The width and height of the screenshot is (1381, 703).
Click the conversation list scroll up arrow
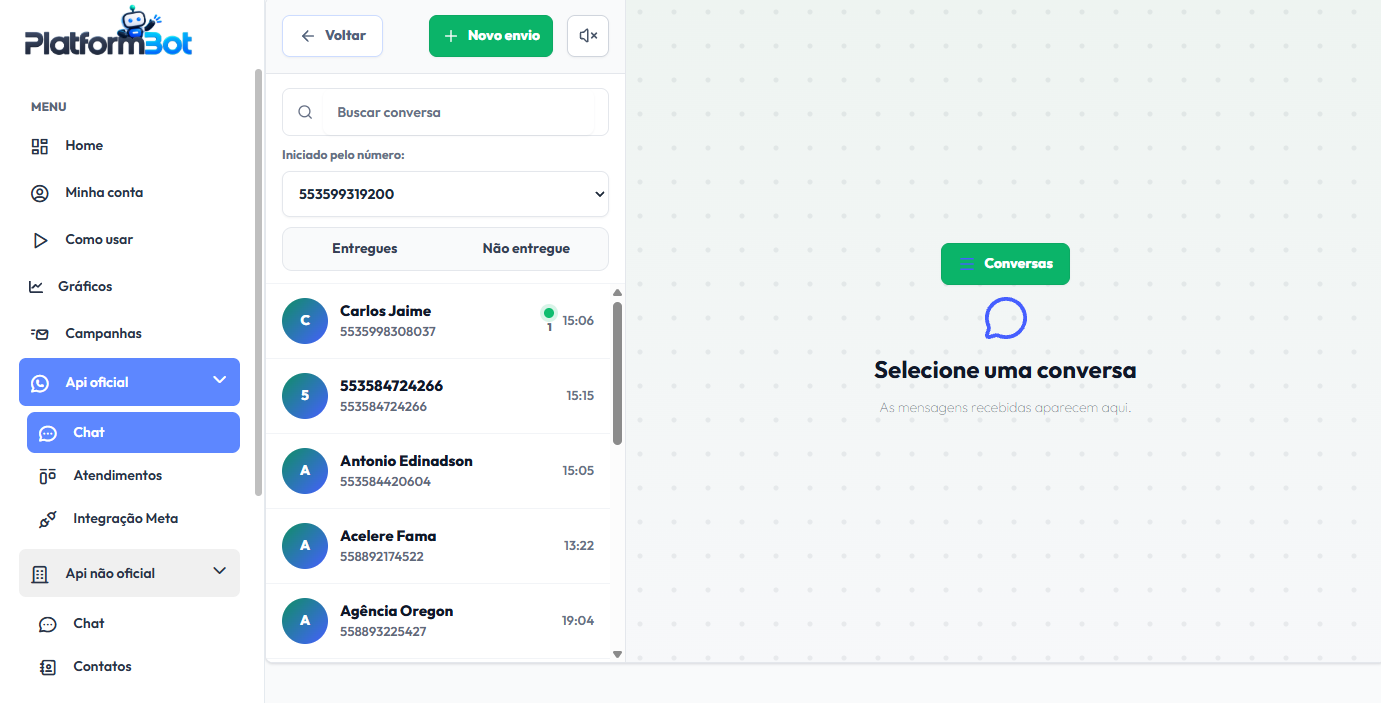click(x=617, y=293)
